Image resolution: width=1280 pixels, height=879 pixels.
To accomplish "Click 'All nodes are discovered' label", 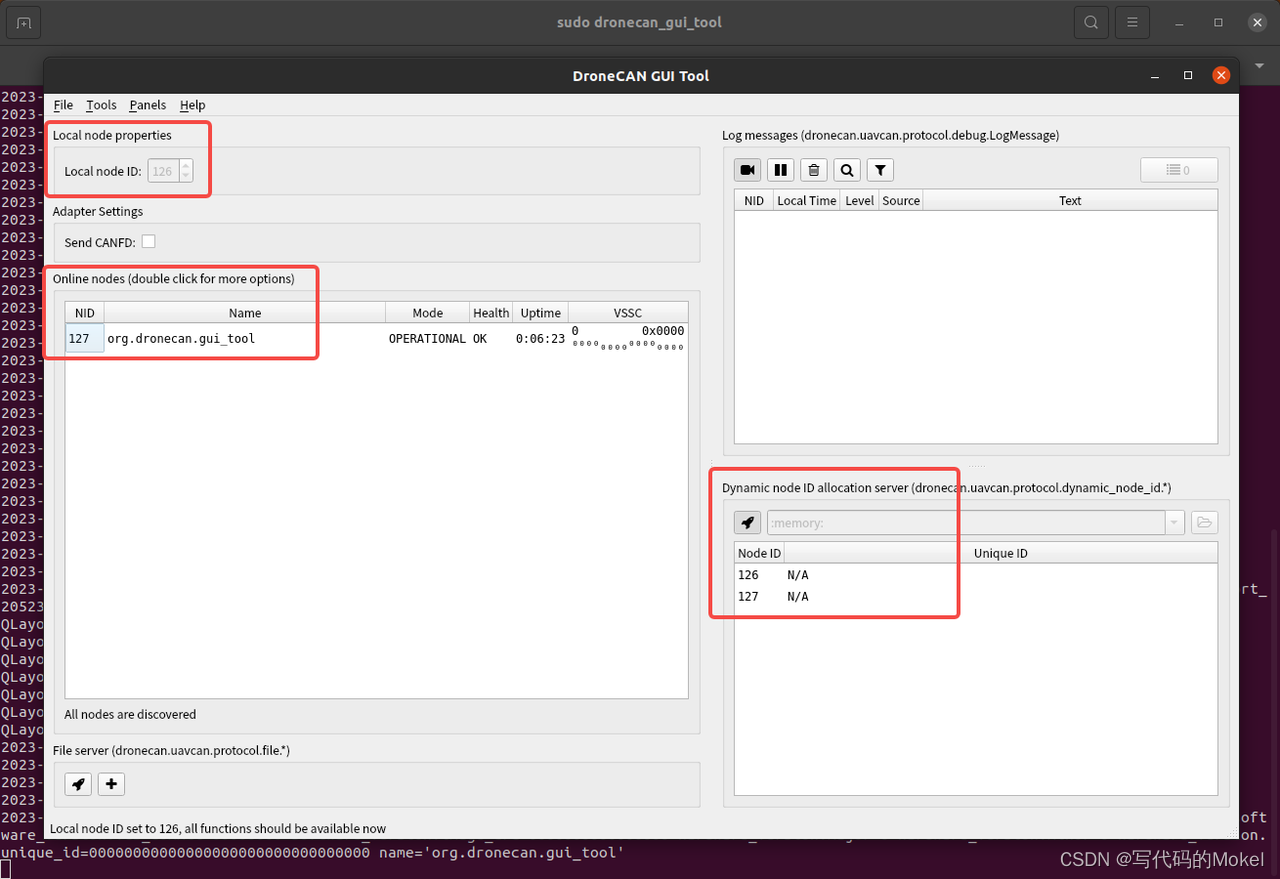I will pos(130,714).
